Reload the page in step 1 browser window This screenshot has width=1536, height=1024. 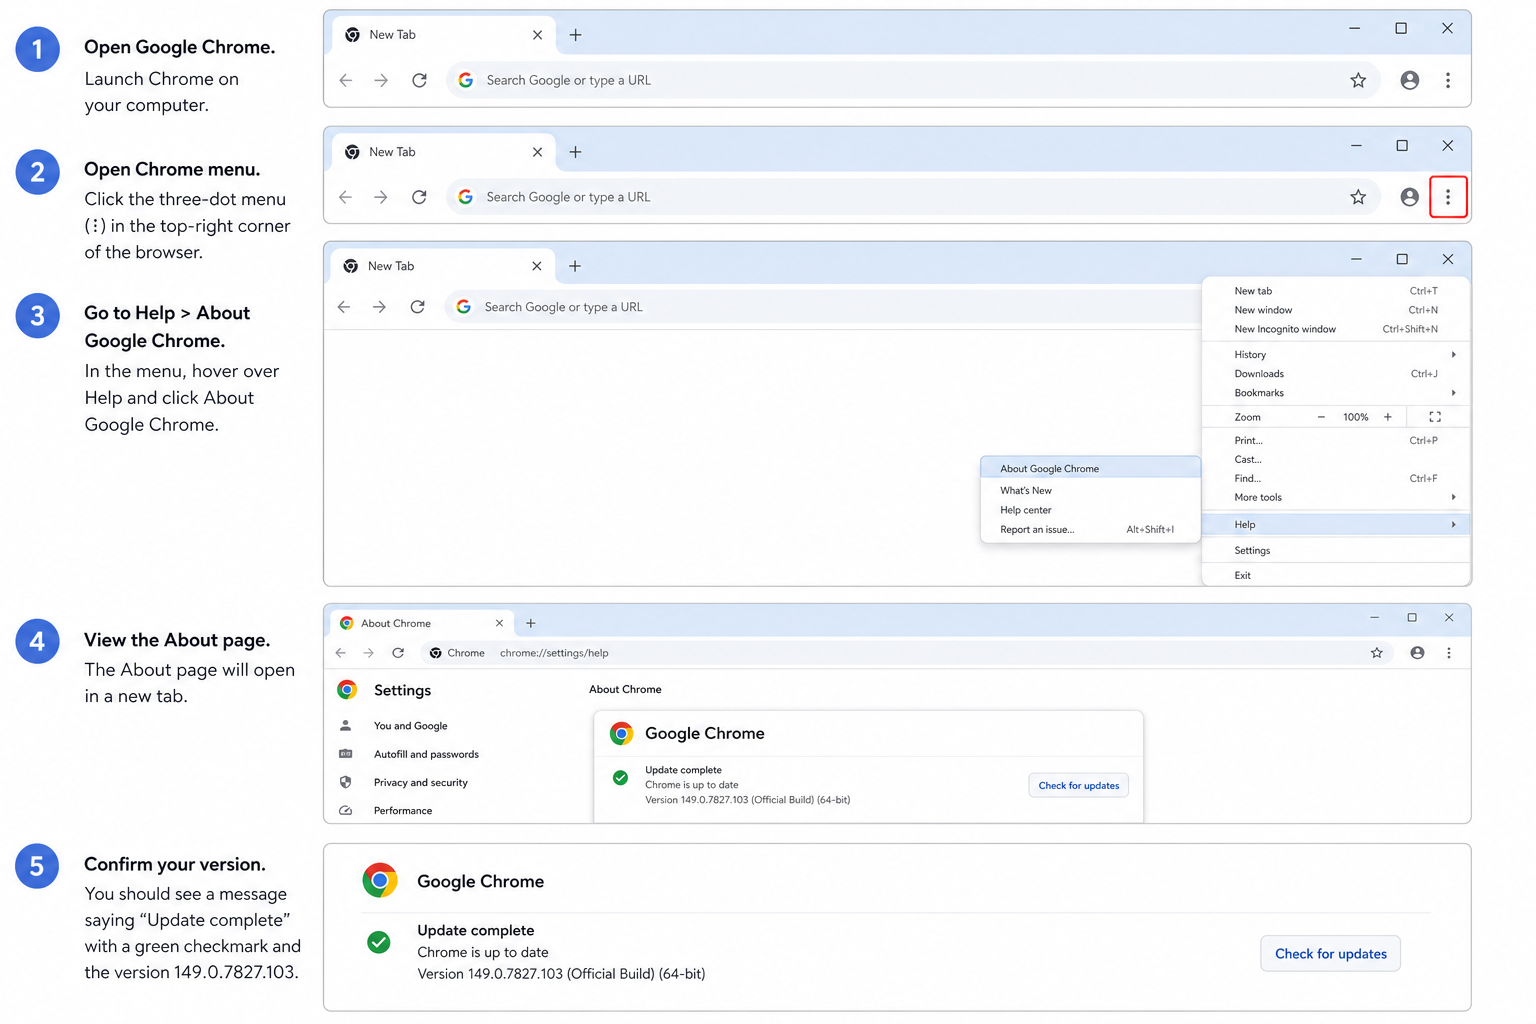point(419,80)
